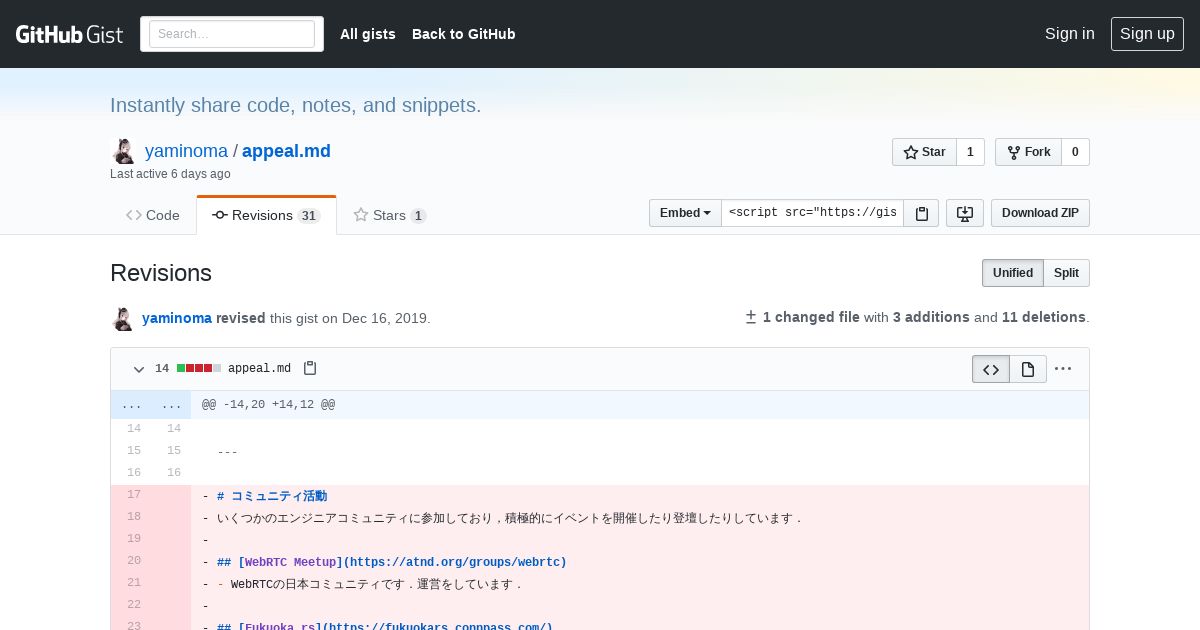Click the 'Last active 6 days ago' text

coord(170,174)
